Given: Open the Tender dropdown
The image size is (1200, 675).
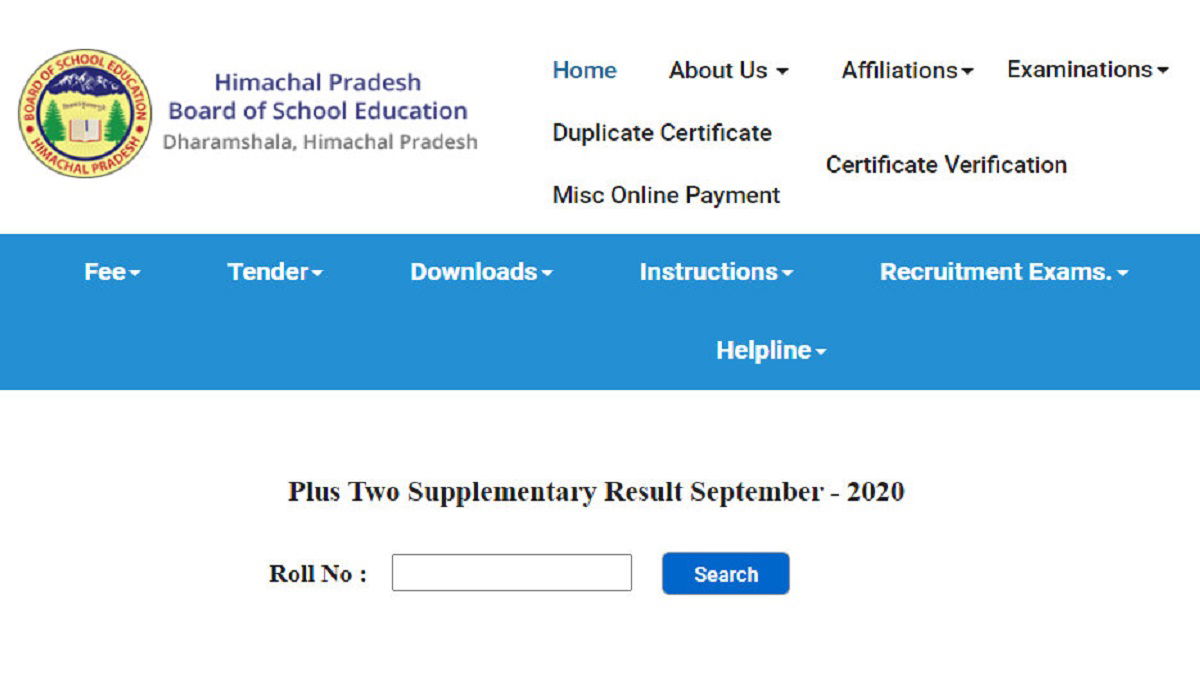Looking at the screenshot, I should (x=272, y=271).
